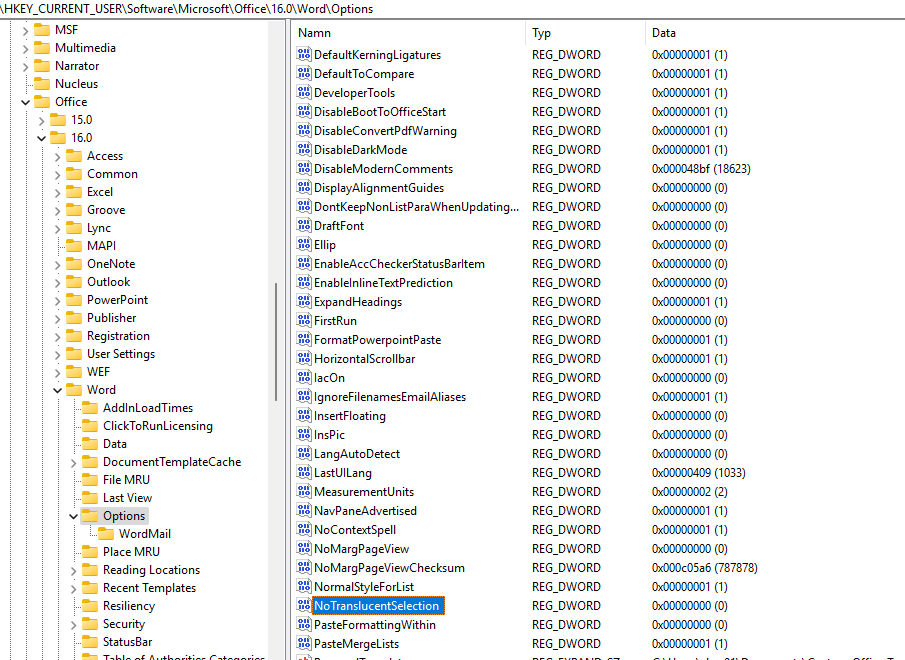Image resolution: width=905 pixels, height=660 pixels.
Task: Click the data cell 0x00000409 (1033)
Action: [x=698, y=472]
